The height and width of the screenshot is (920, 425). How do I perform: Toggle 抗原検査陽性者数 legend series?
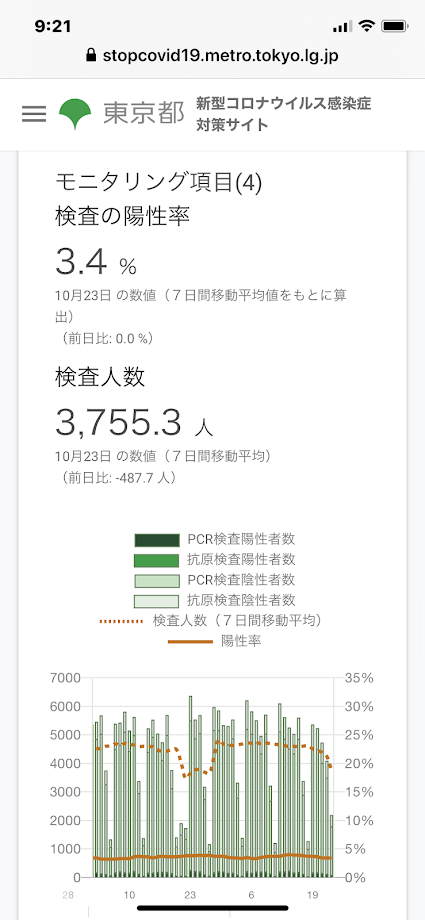pyautogui.click(x=214, y=560)
